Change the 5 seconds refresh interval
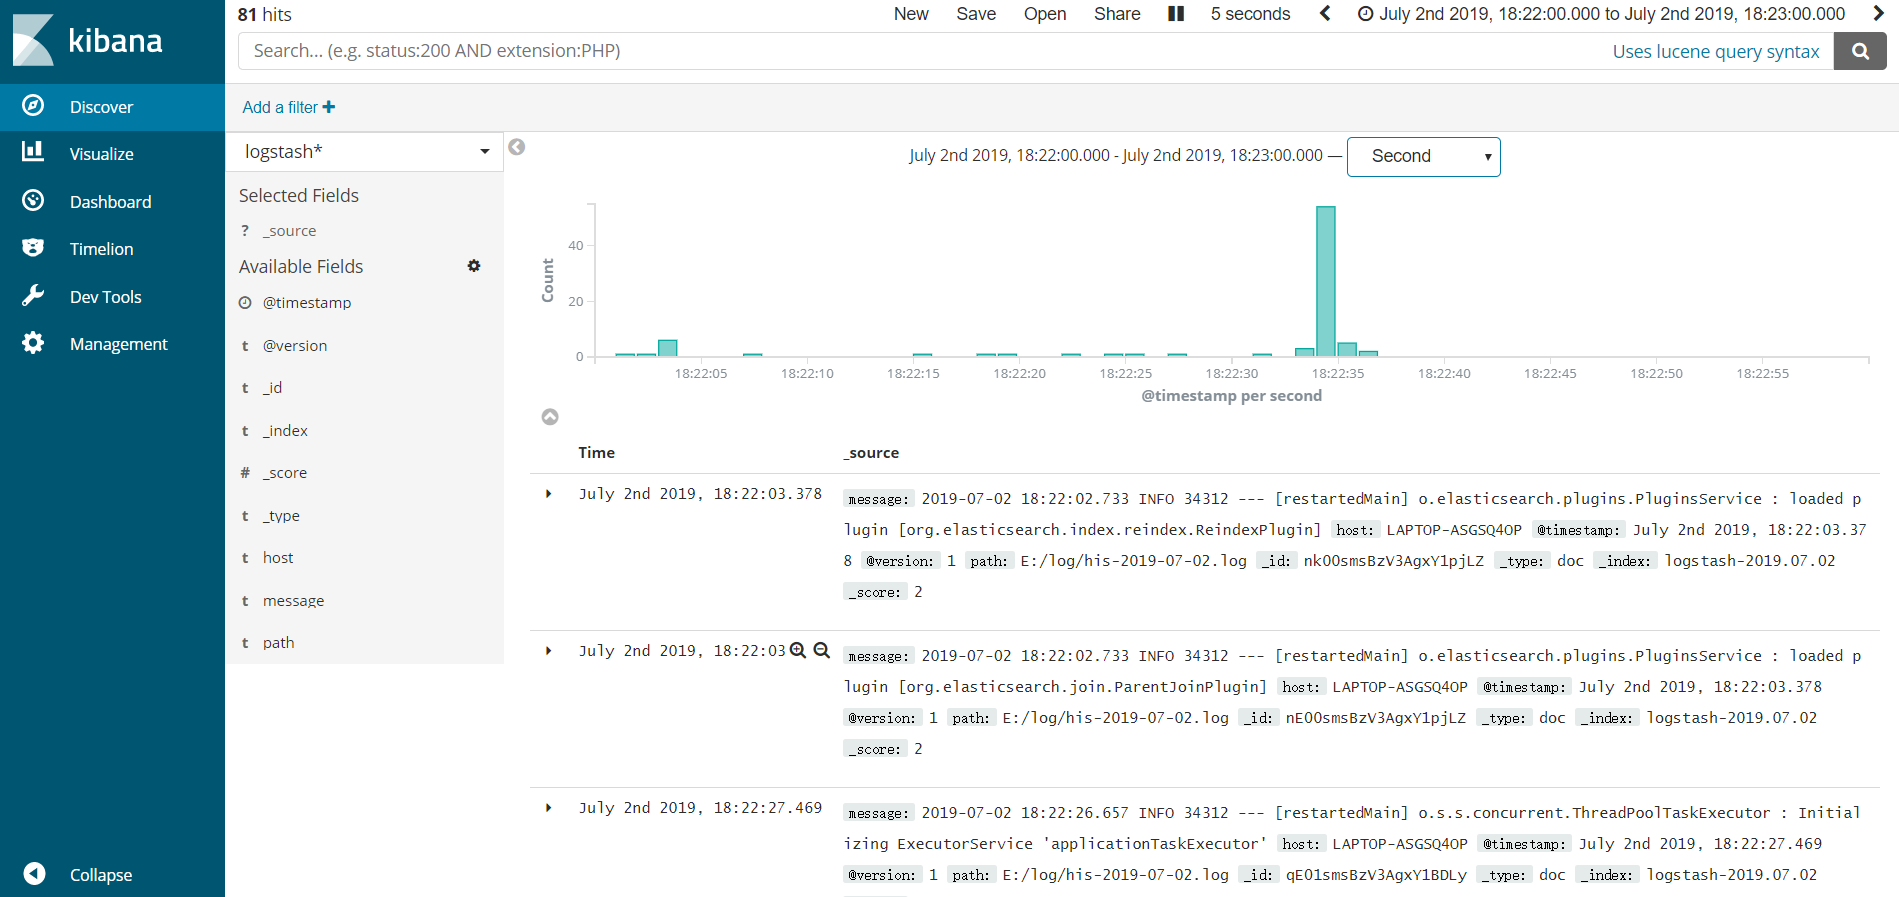 [x=1250, y=14]
